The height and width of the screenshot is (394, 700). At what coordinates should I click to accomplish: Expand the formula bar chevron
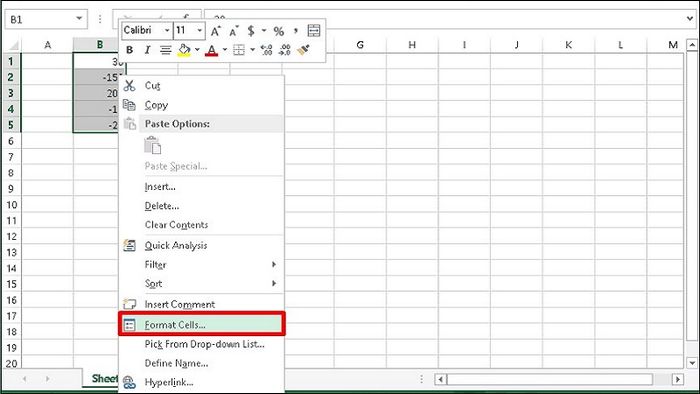(x=690, y=19)
